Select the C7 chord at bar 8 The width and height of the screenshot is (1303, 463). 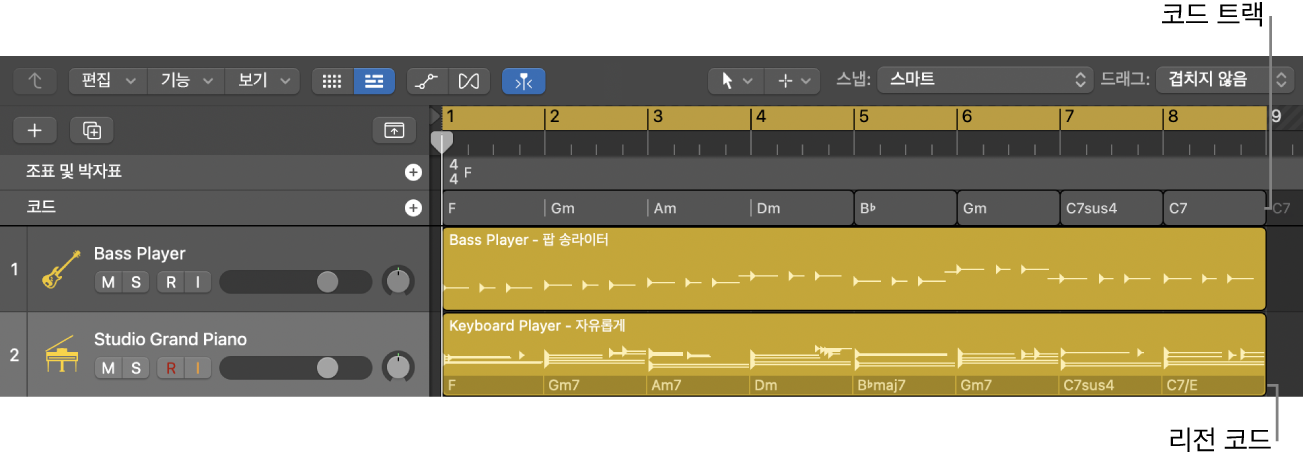click(1215, 208)
